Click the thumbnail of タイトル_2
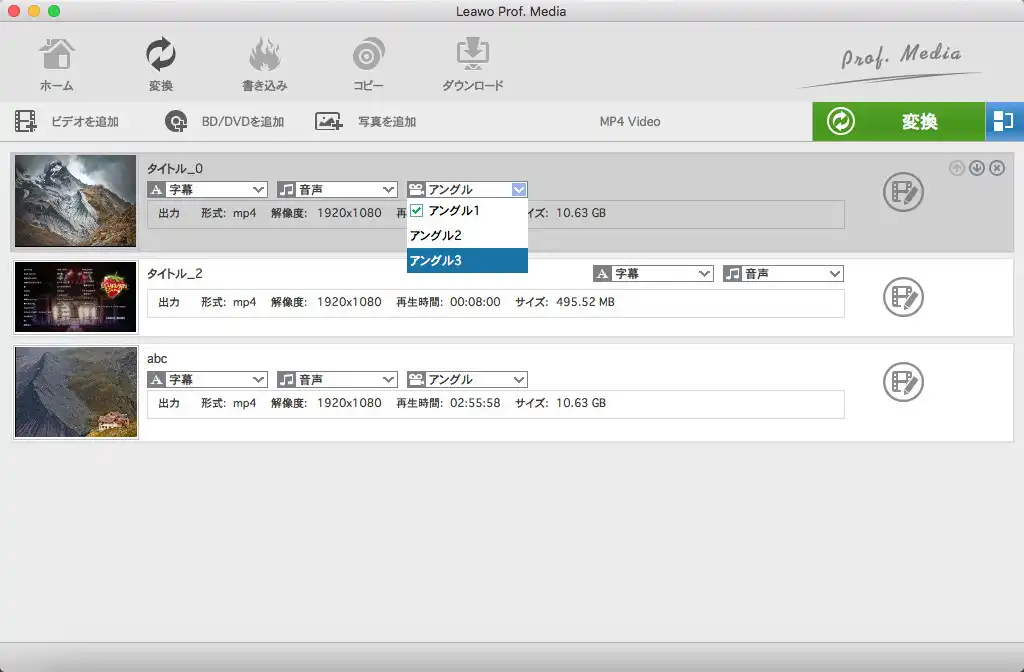The height and width of the screenshot is (672, 1024). click(75, 297)
